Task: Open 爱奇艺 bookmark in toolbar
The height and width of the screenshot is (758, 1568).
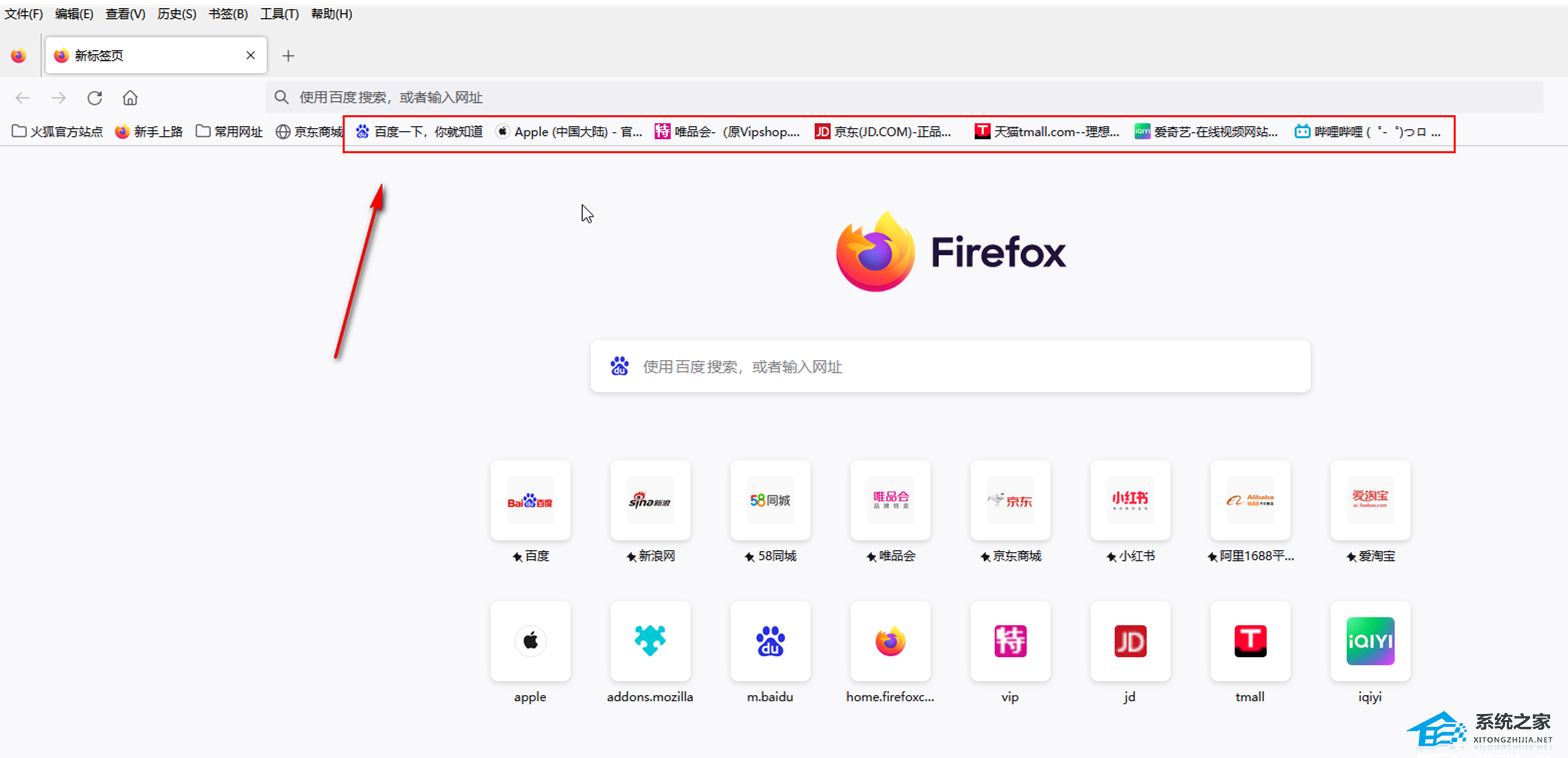Action: coord(1206,131)
